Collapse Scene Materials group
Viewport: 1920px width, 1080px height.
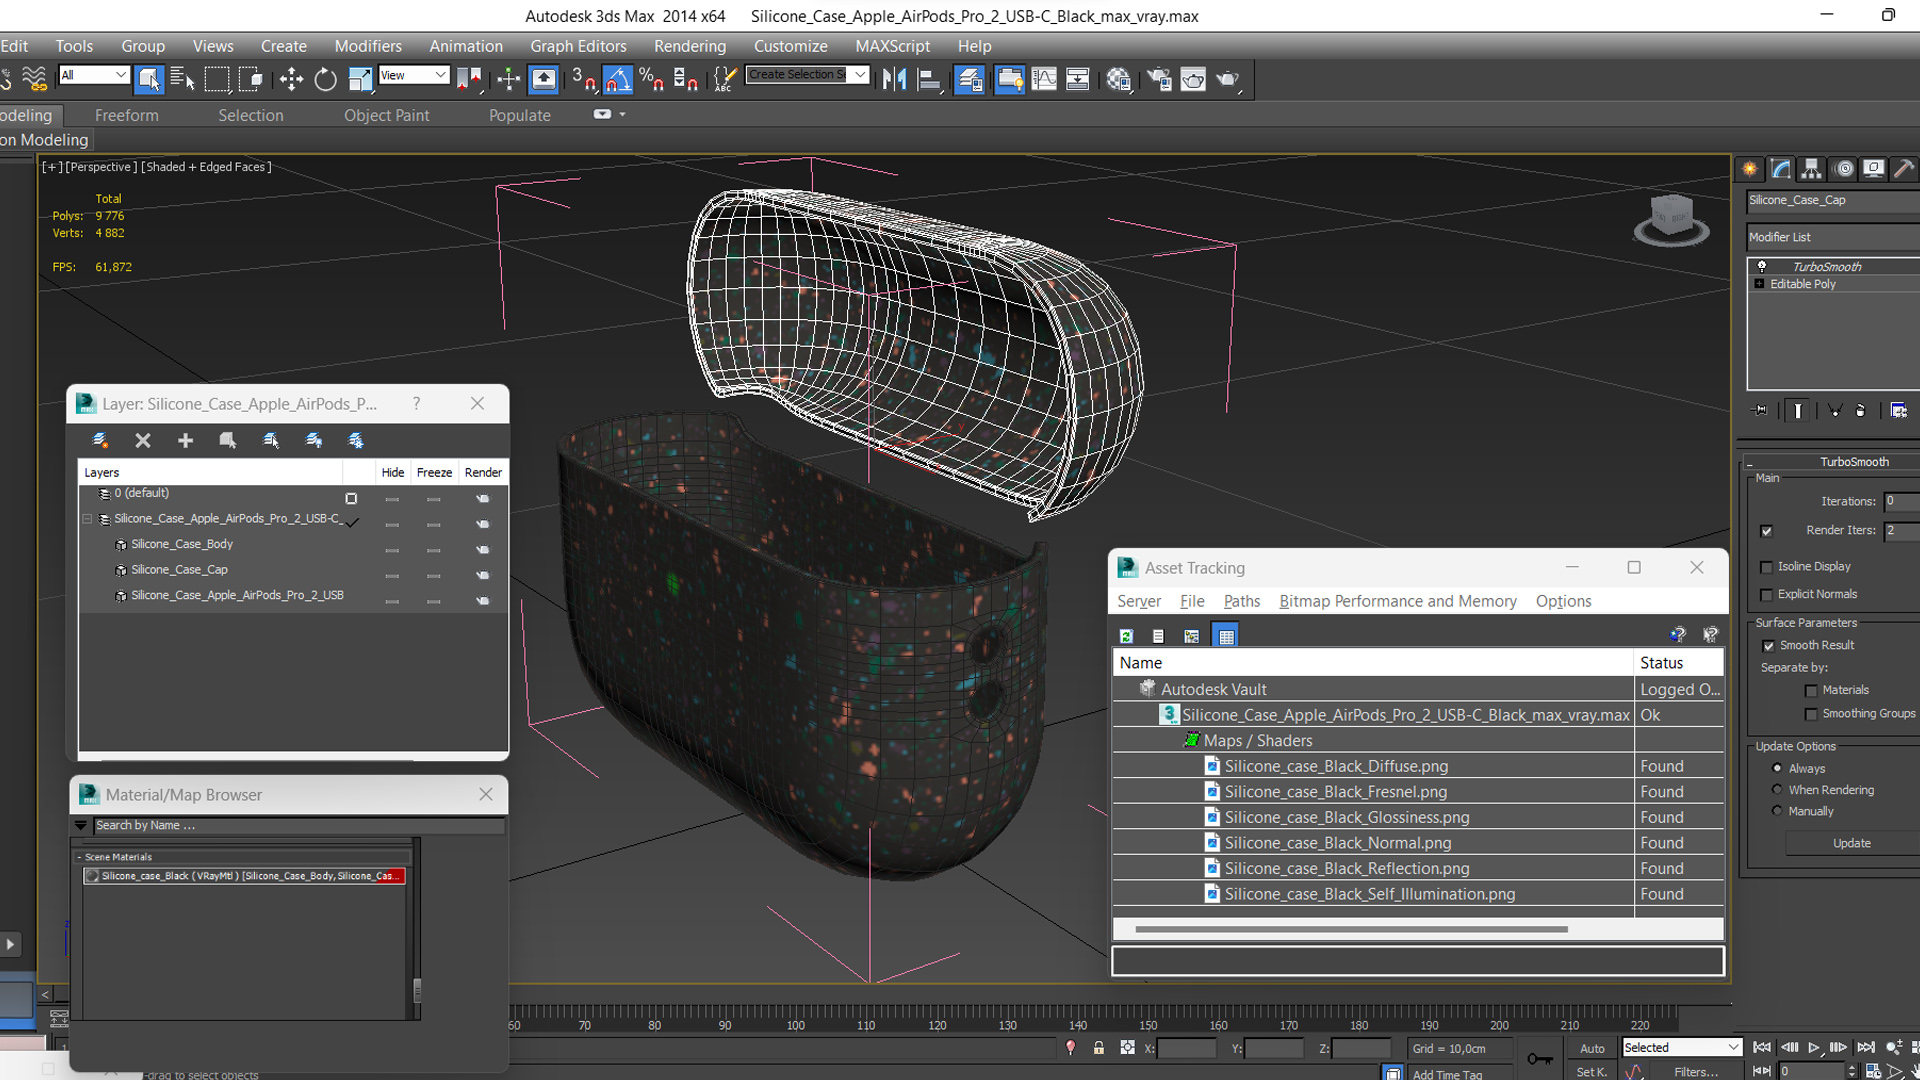click(x=79, y=857)
